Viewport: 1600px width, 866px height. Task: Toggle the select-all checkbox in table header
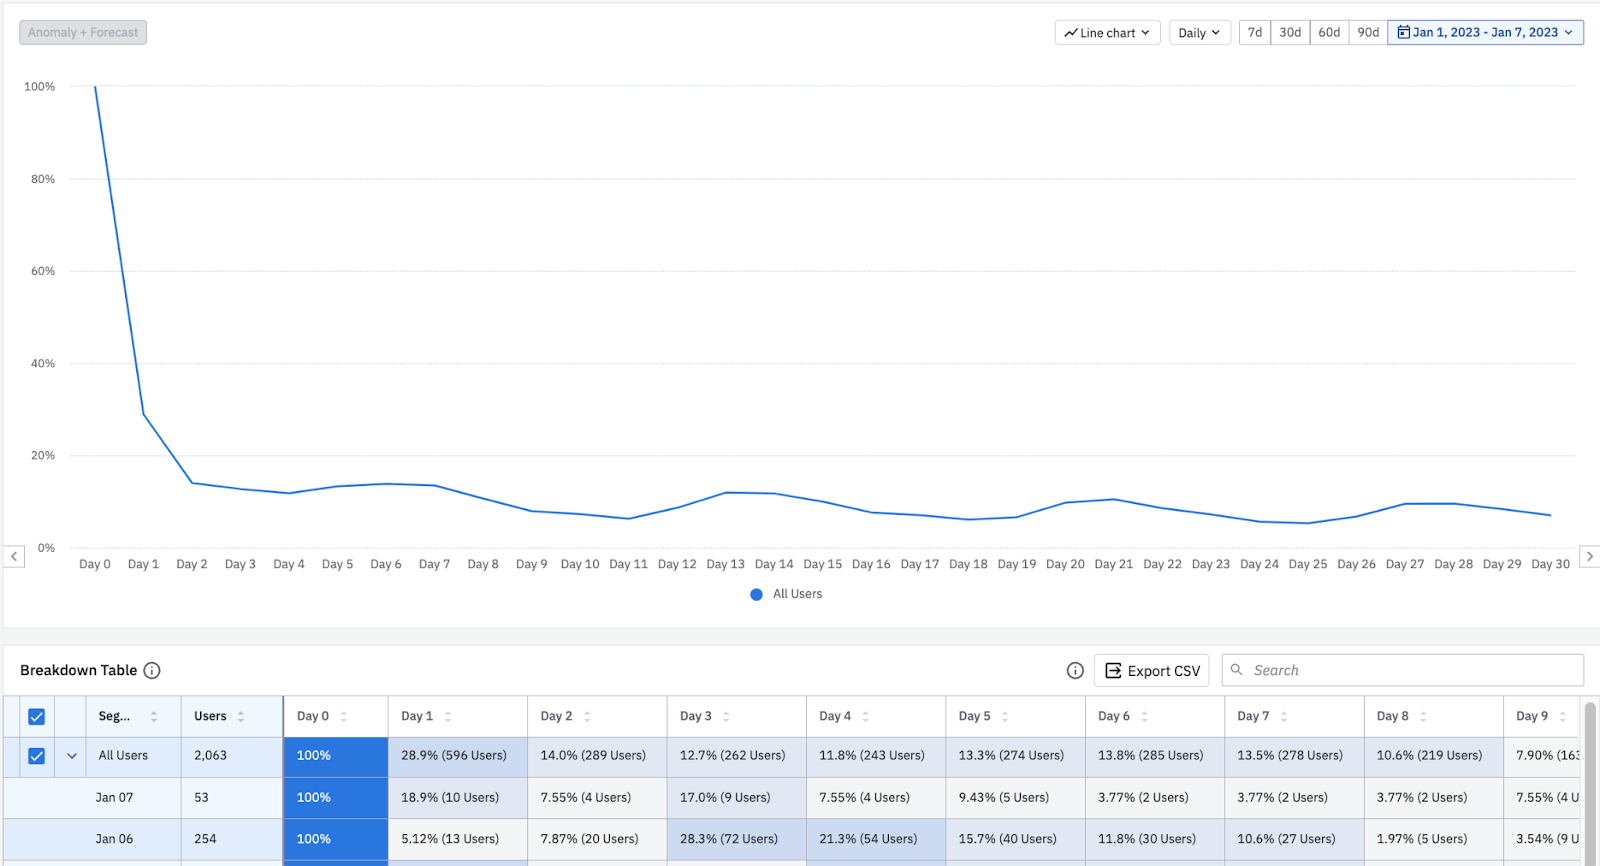tap(37, 717)
